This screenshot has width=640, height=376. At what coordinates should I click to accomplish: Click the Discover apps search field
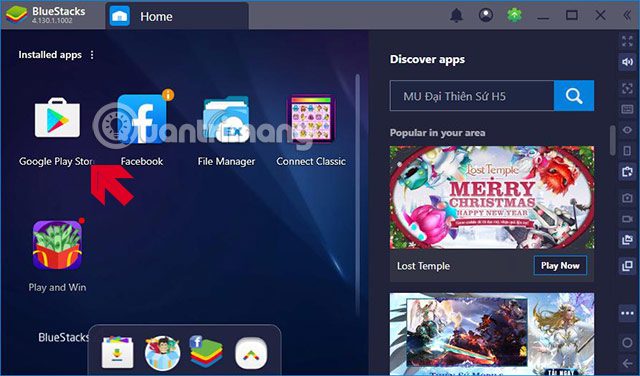tap(472, 96)
